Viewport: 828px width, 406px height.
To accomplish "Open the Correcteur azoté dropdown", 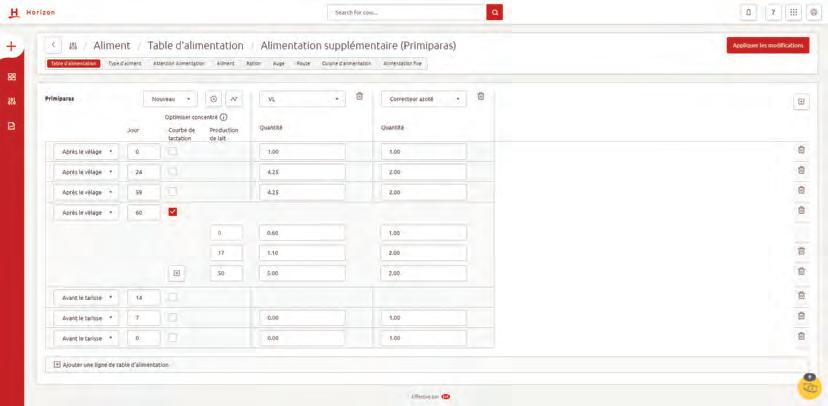I will (x=424, y=99).
